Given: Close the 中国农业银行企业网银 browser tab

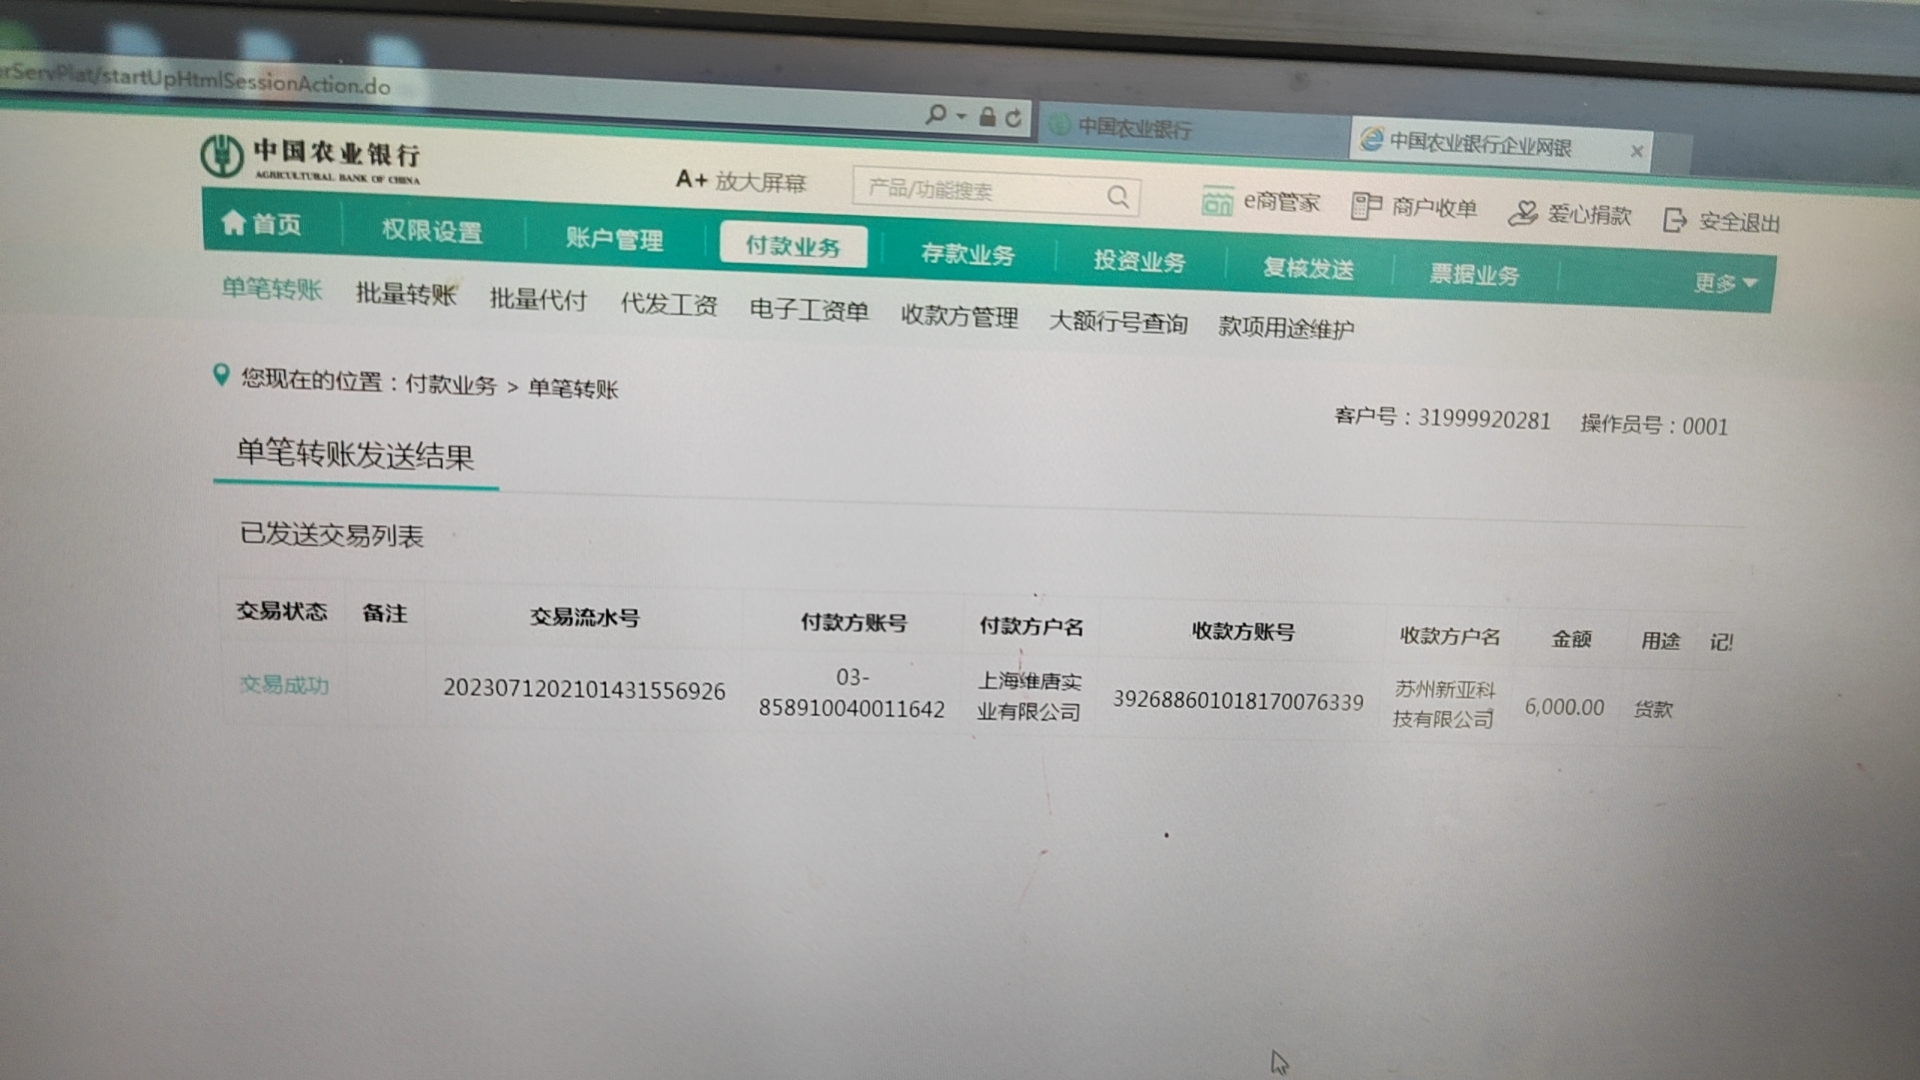Looking at the screenshot, I should (1636, 151).
